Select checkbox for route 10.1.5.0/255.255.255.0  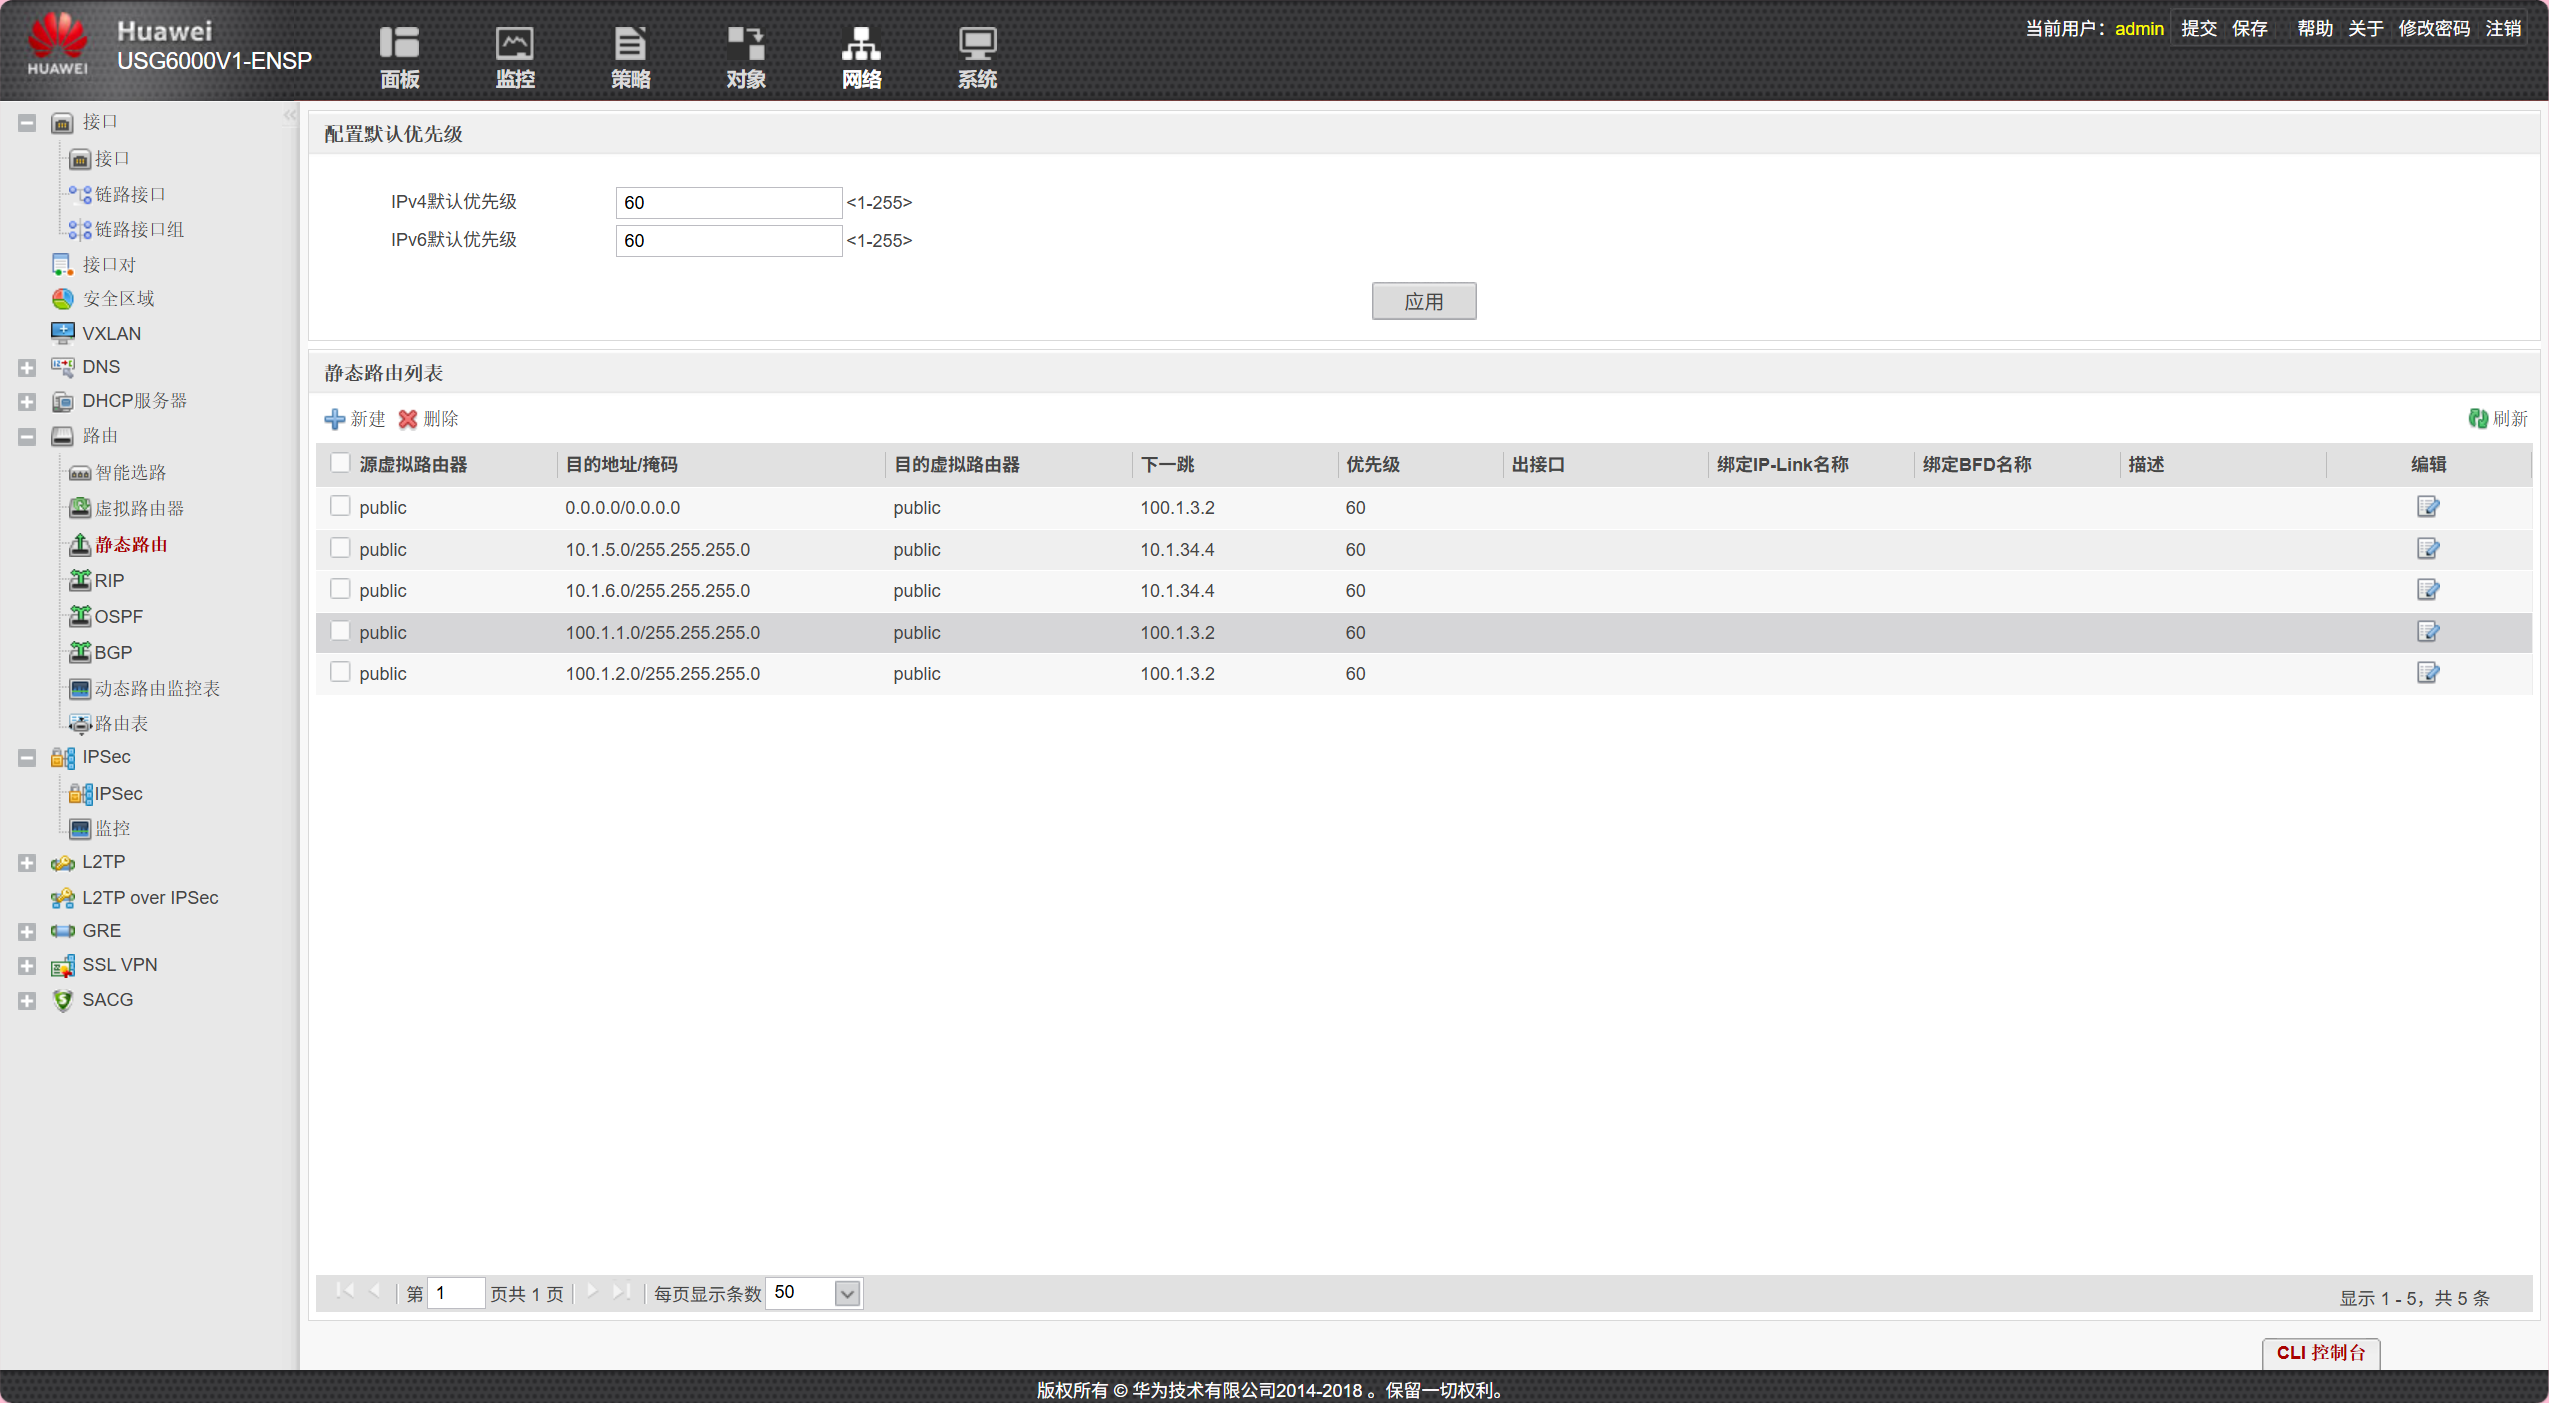pyautogui.click(x=340, y=548)
